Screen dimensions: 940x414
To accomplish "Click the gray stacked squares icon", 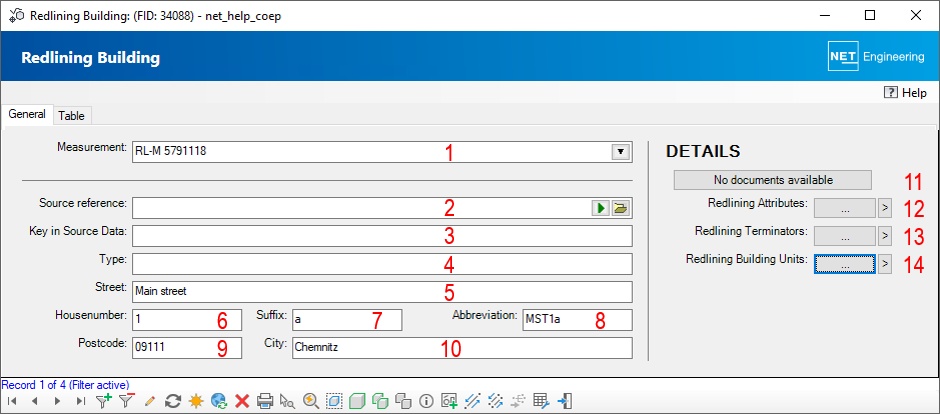I will pyautogui.click(x=403, y=401).
